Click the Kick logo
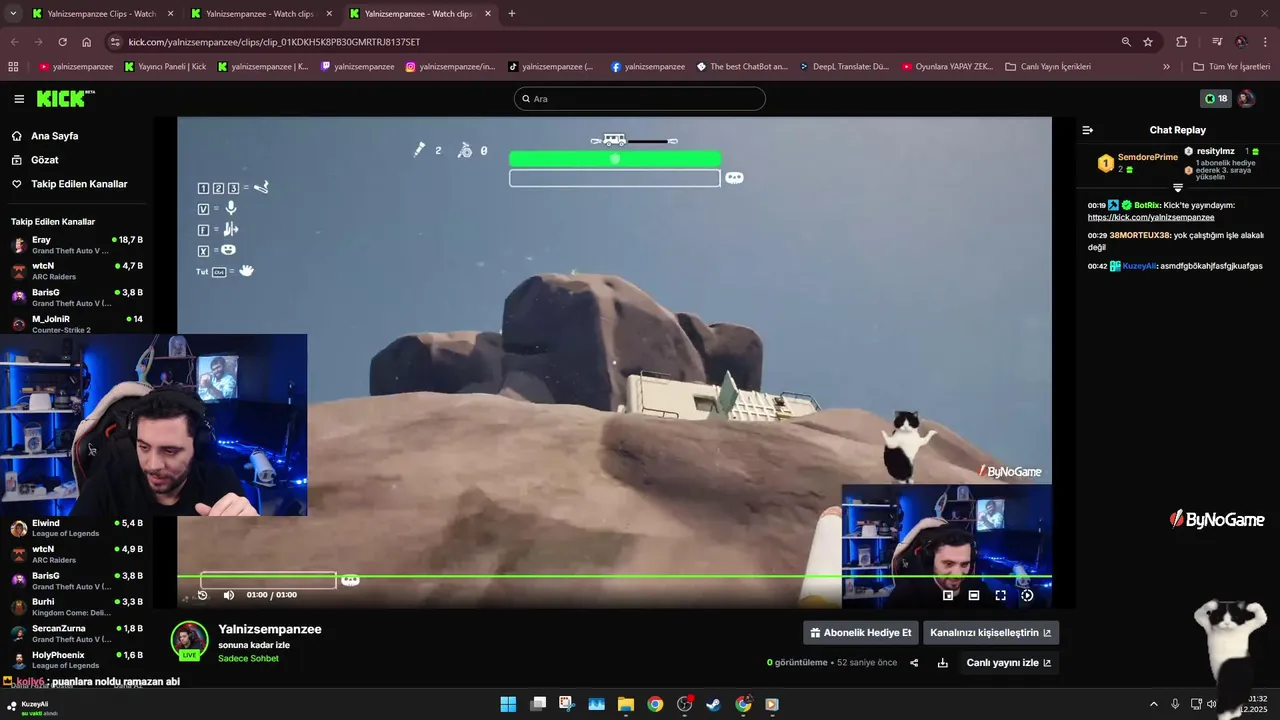This screenshot has height=720, width=1280. point(65,99)
